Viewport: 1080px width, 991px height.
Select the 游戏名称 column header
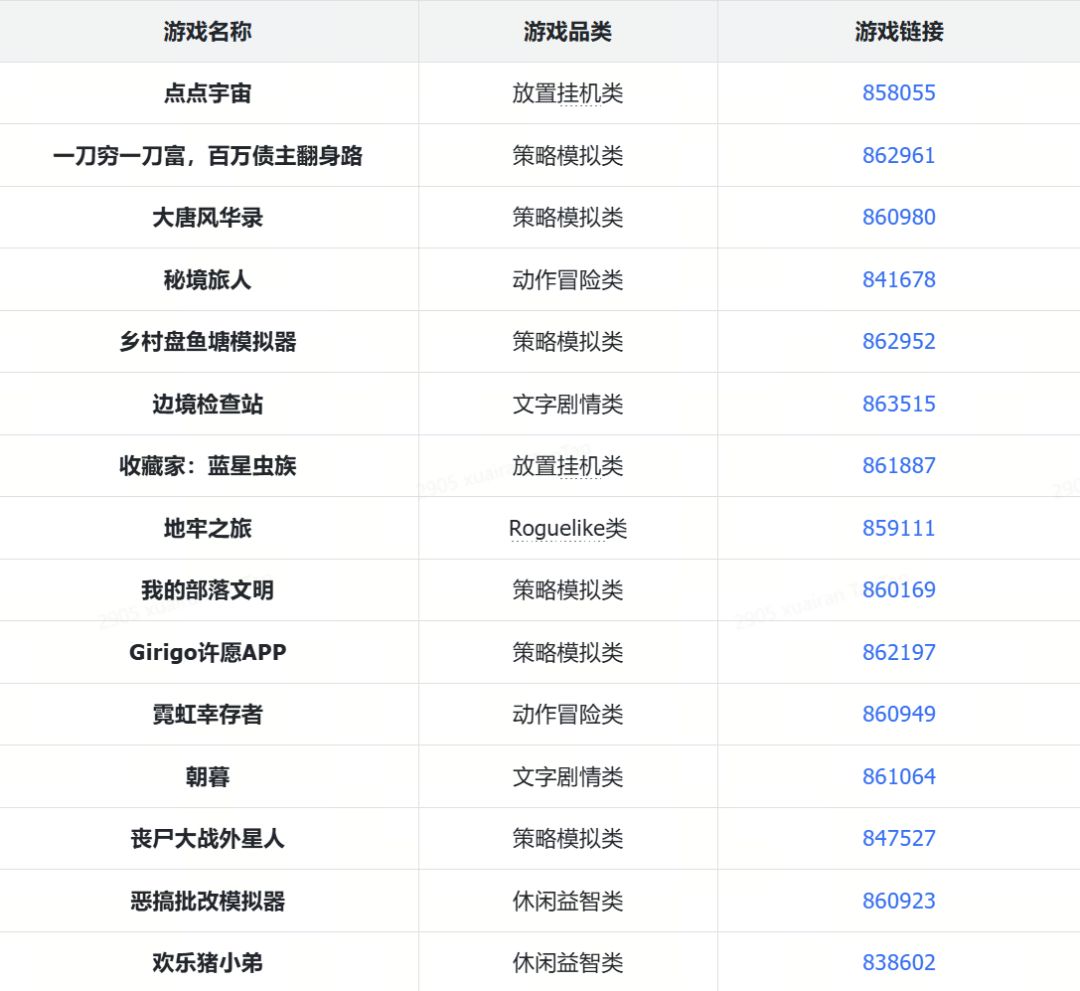(x=208, y=32)
